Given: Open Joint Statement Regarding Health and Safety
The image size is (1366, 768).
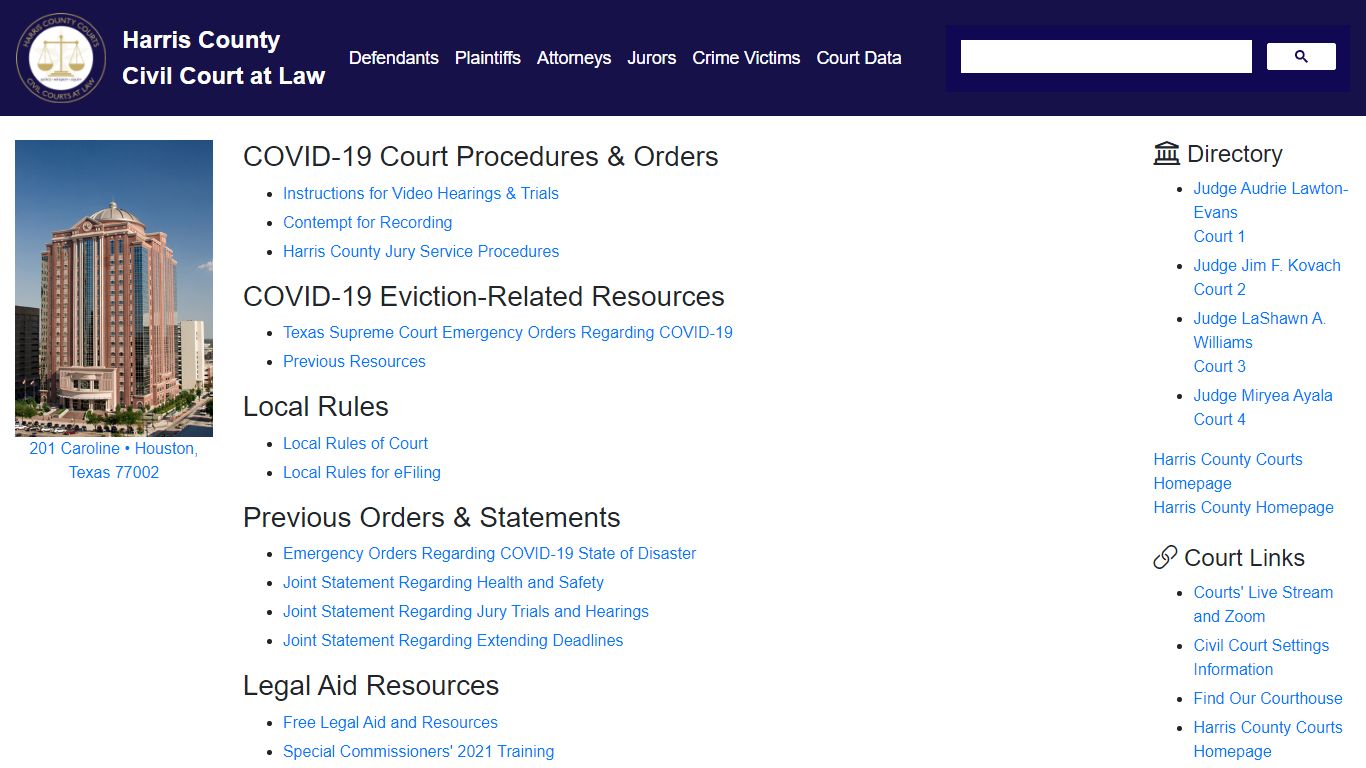Looking at the screenshot, I should pos(443,582).
